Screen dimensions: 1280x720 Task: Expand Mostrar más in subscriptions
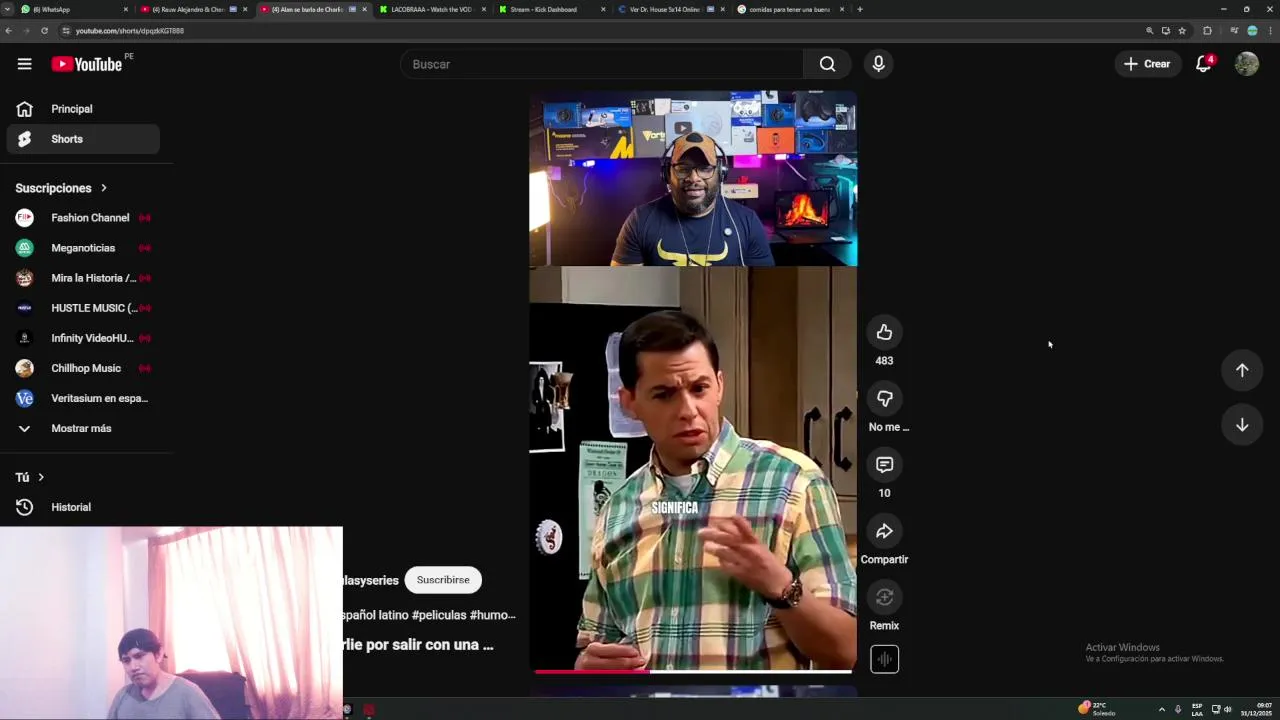(80, 428)
